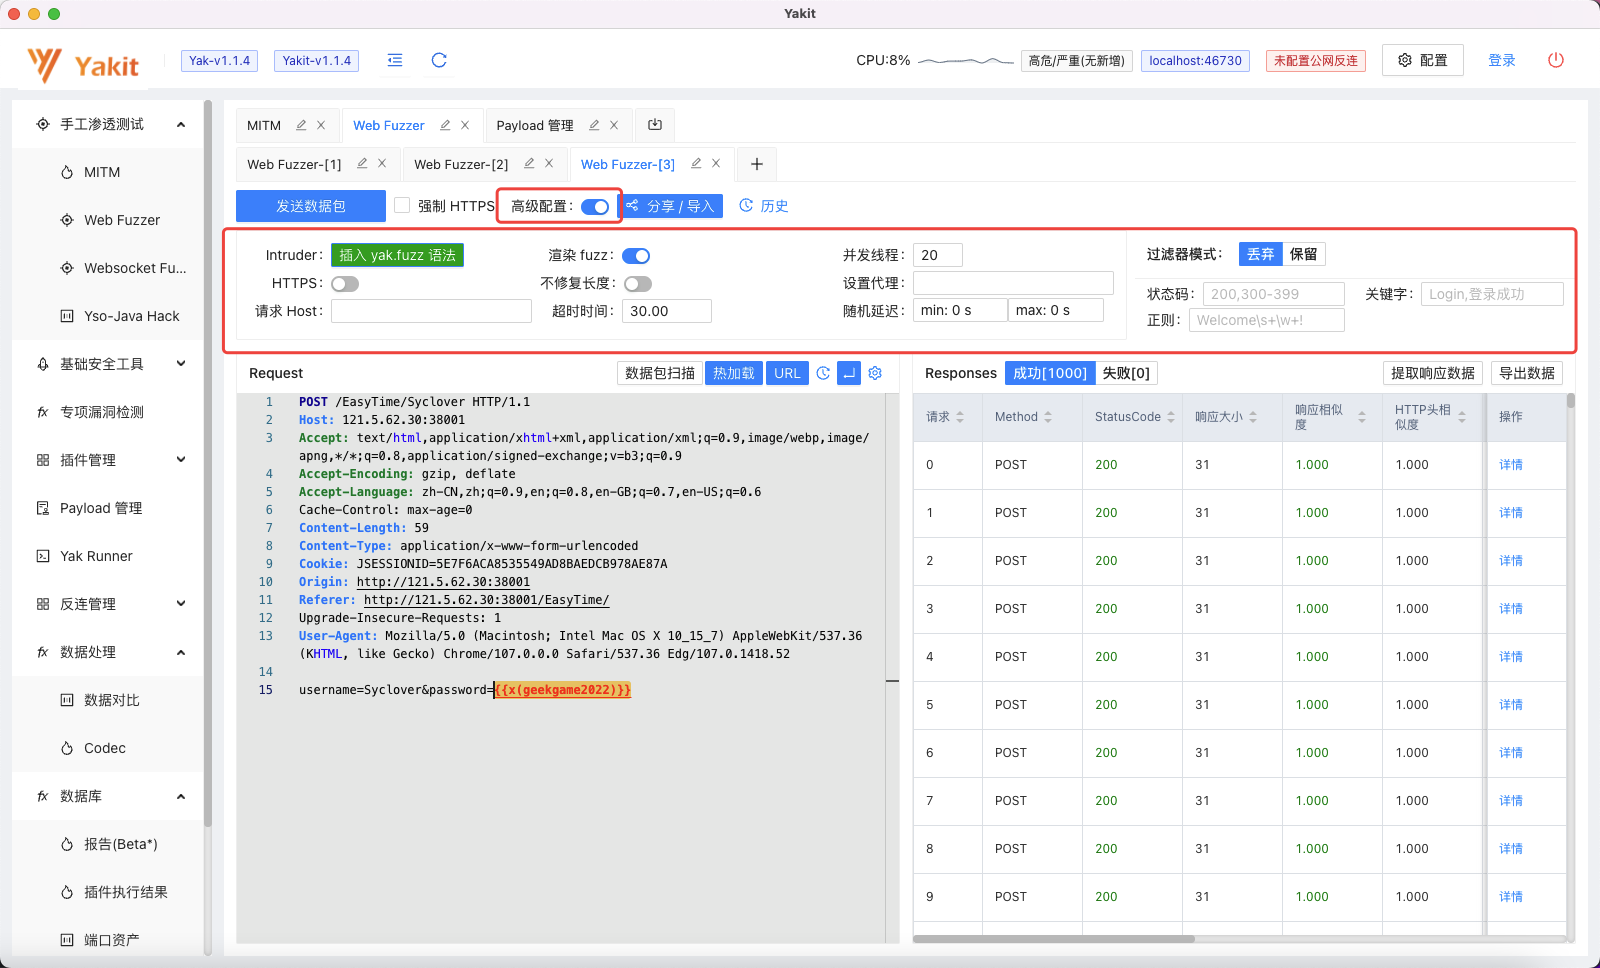1600x968 pixels.
Task: Collapse the sidebar menu icon
Action: (395, 60)
